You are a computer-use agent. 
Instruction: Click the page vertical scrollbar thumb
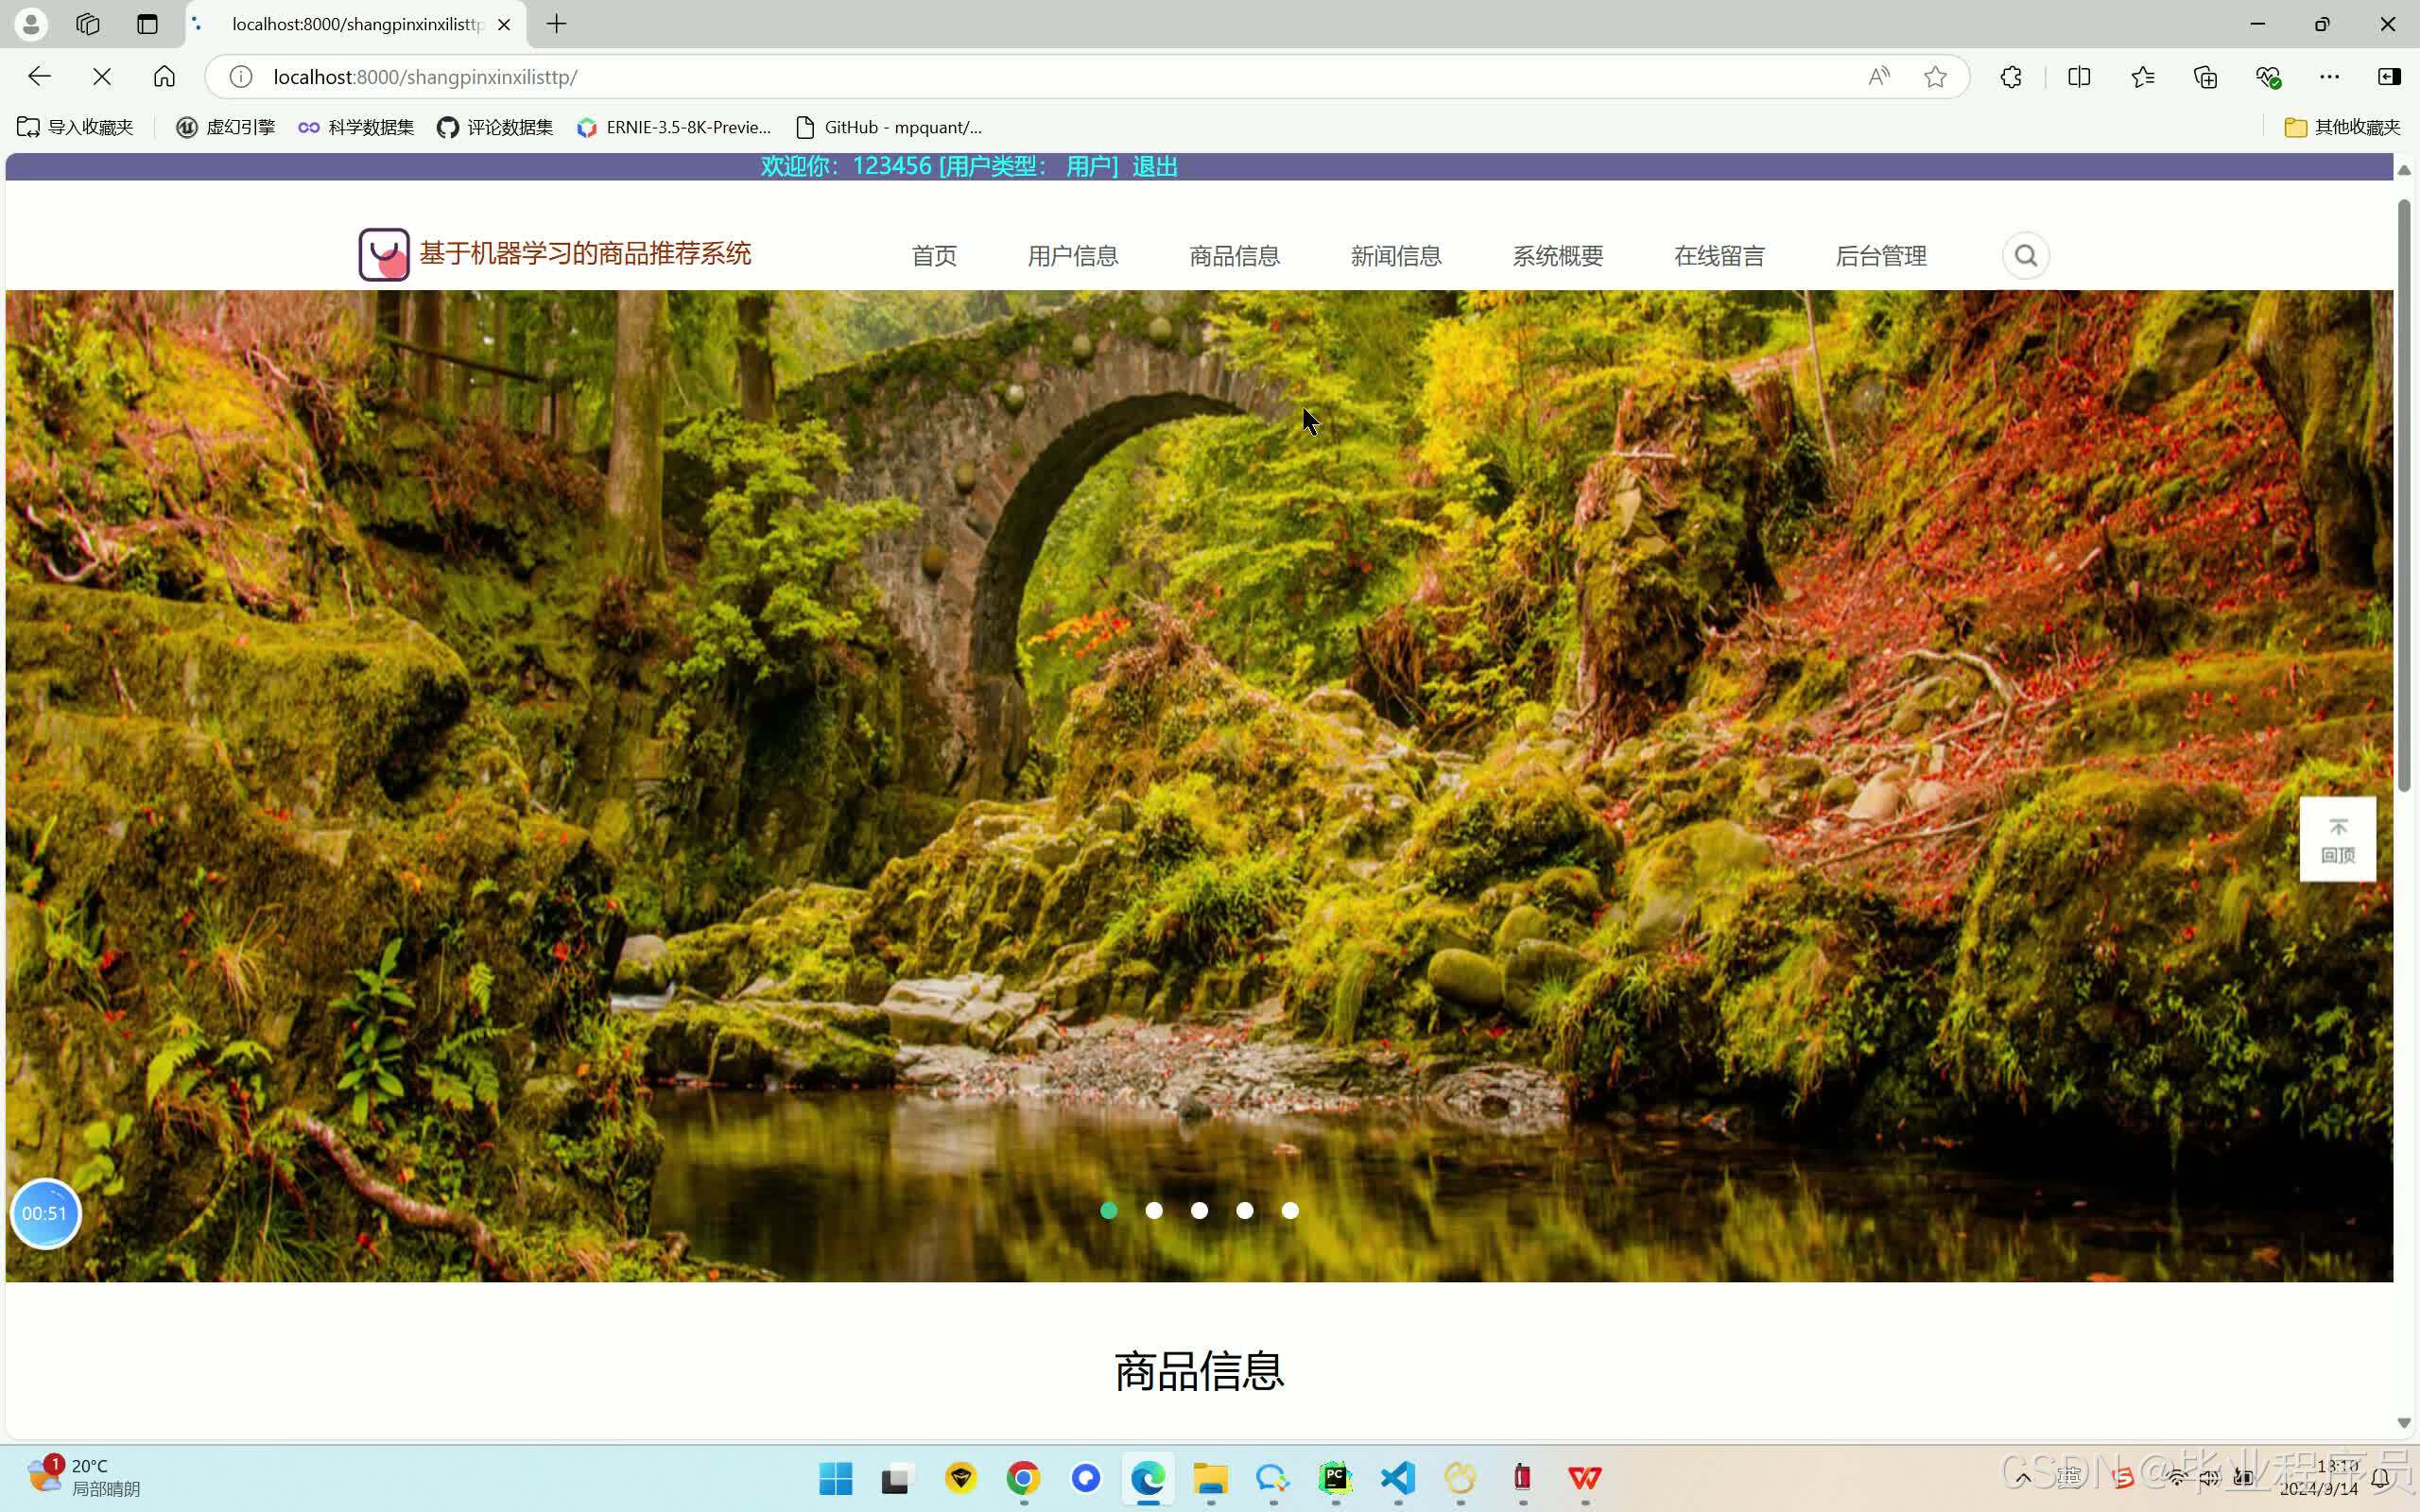point(2404,495)
